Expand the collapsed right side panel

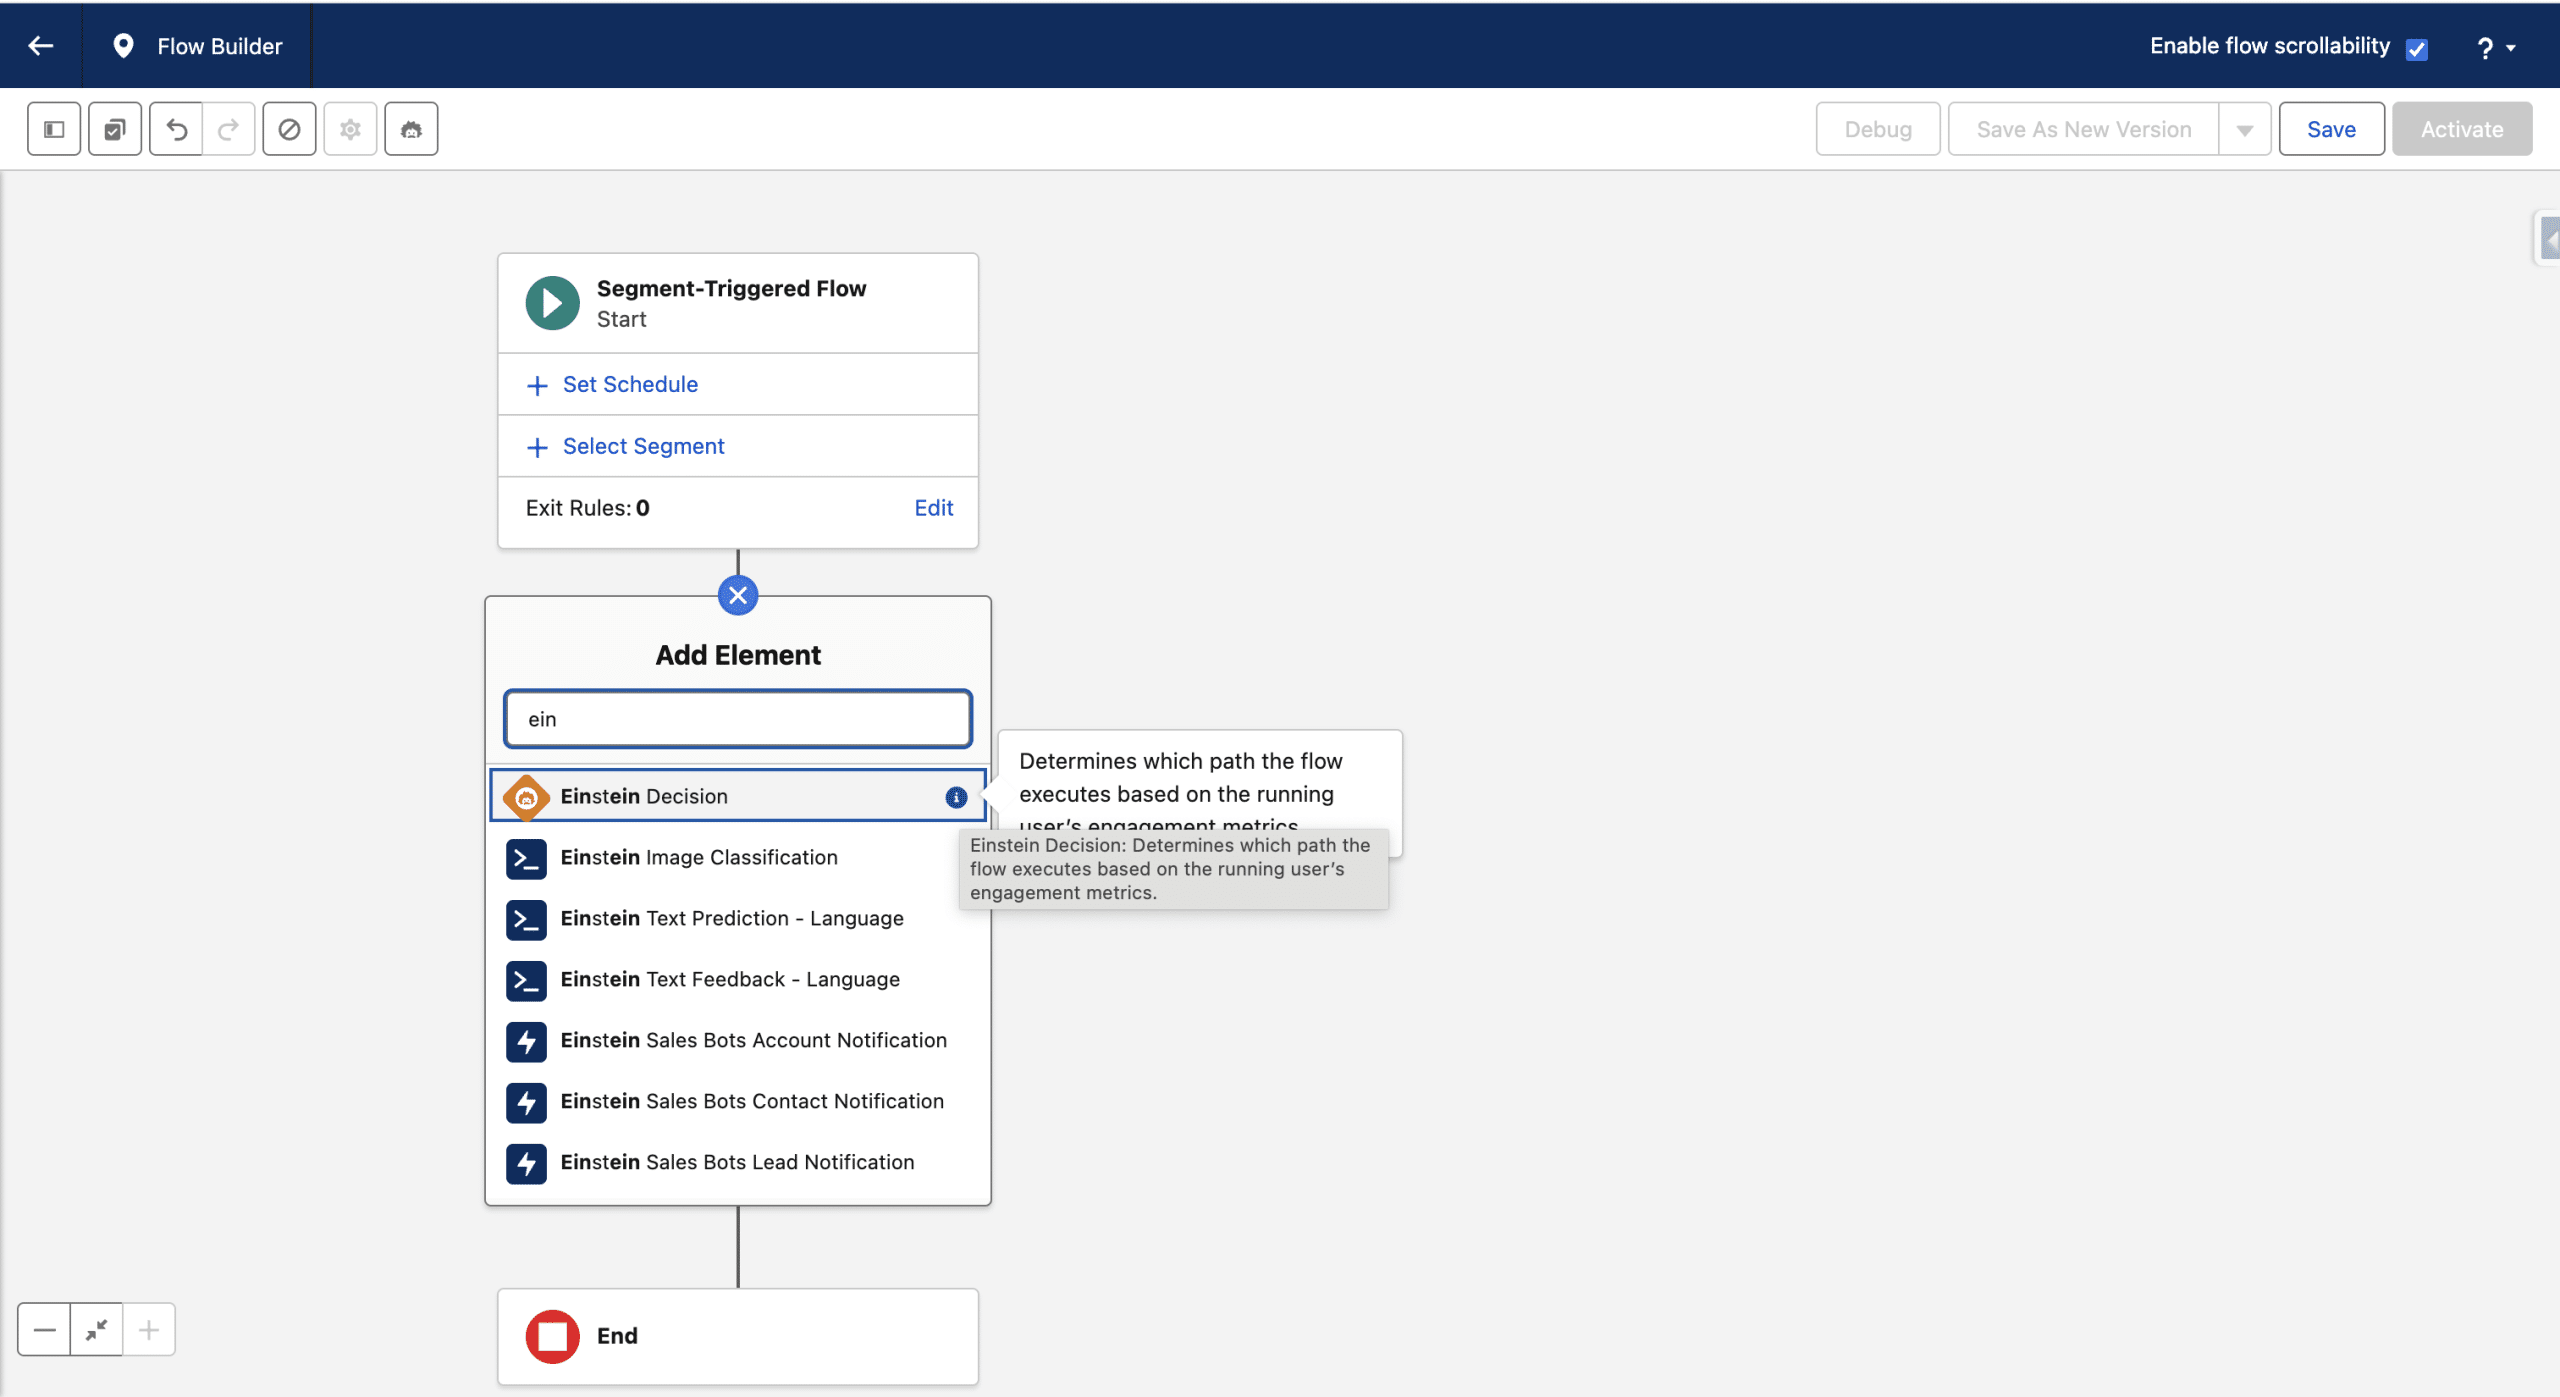2549,239
